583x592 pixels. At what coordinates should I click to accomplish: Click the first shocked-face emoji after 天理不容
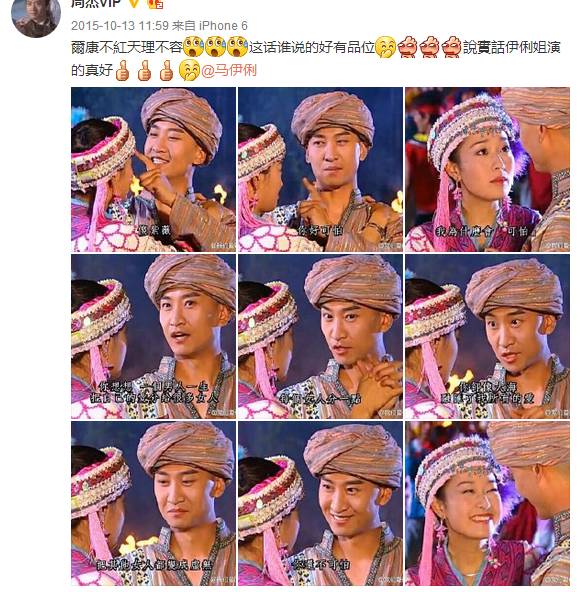(193, 47)
